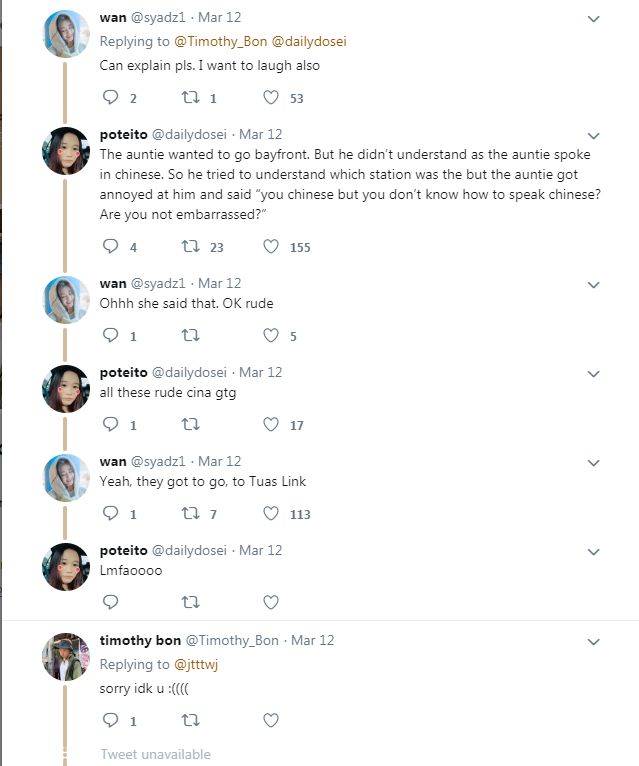Retweet the 'Ohhh she said that' tweet
The width and height of the screenshot is (639, 766).
[x=189, y=336]
